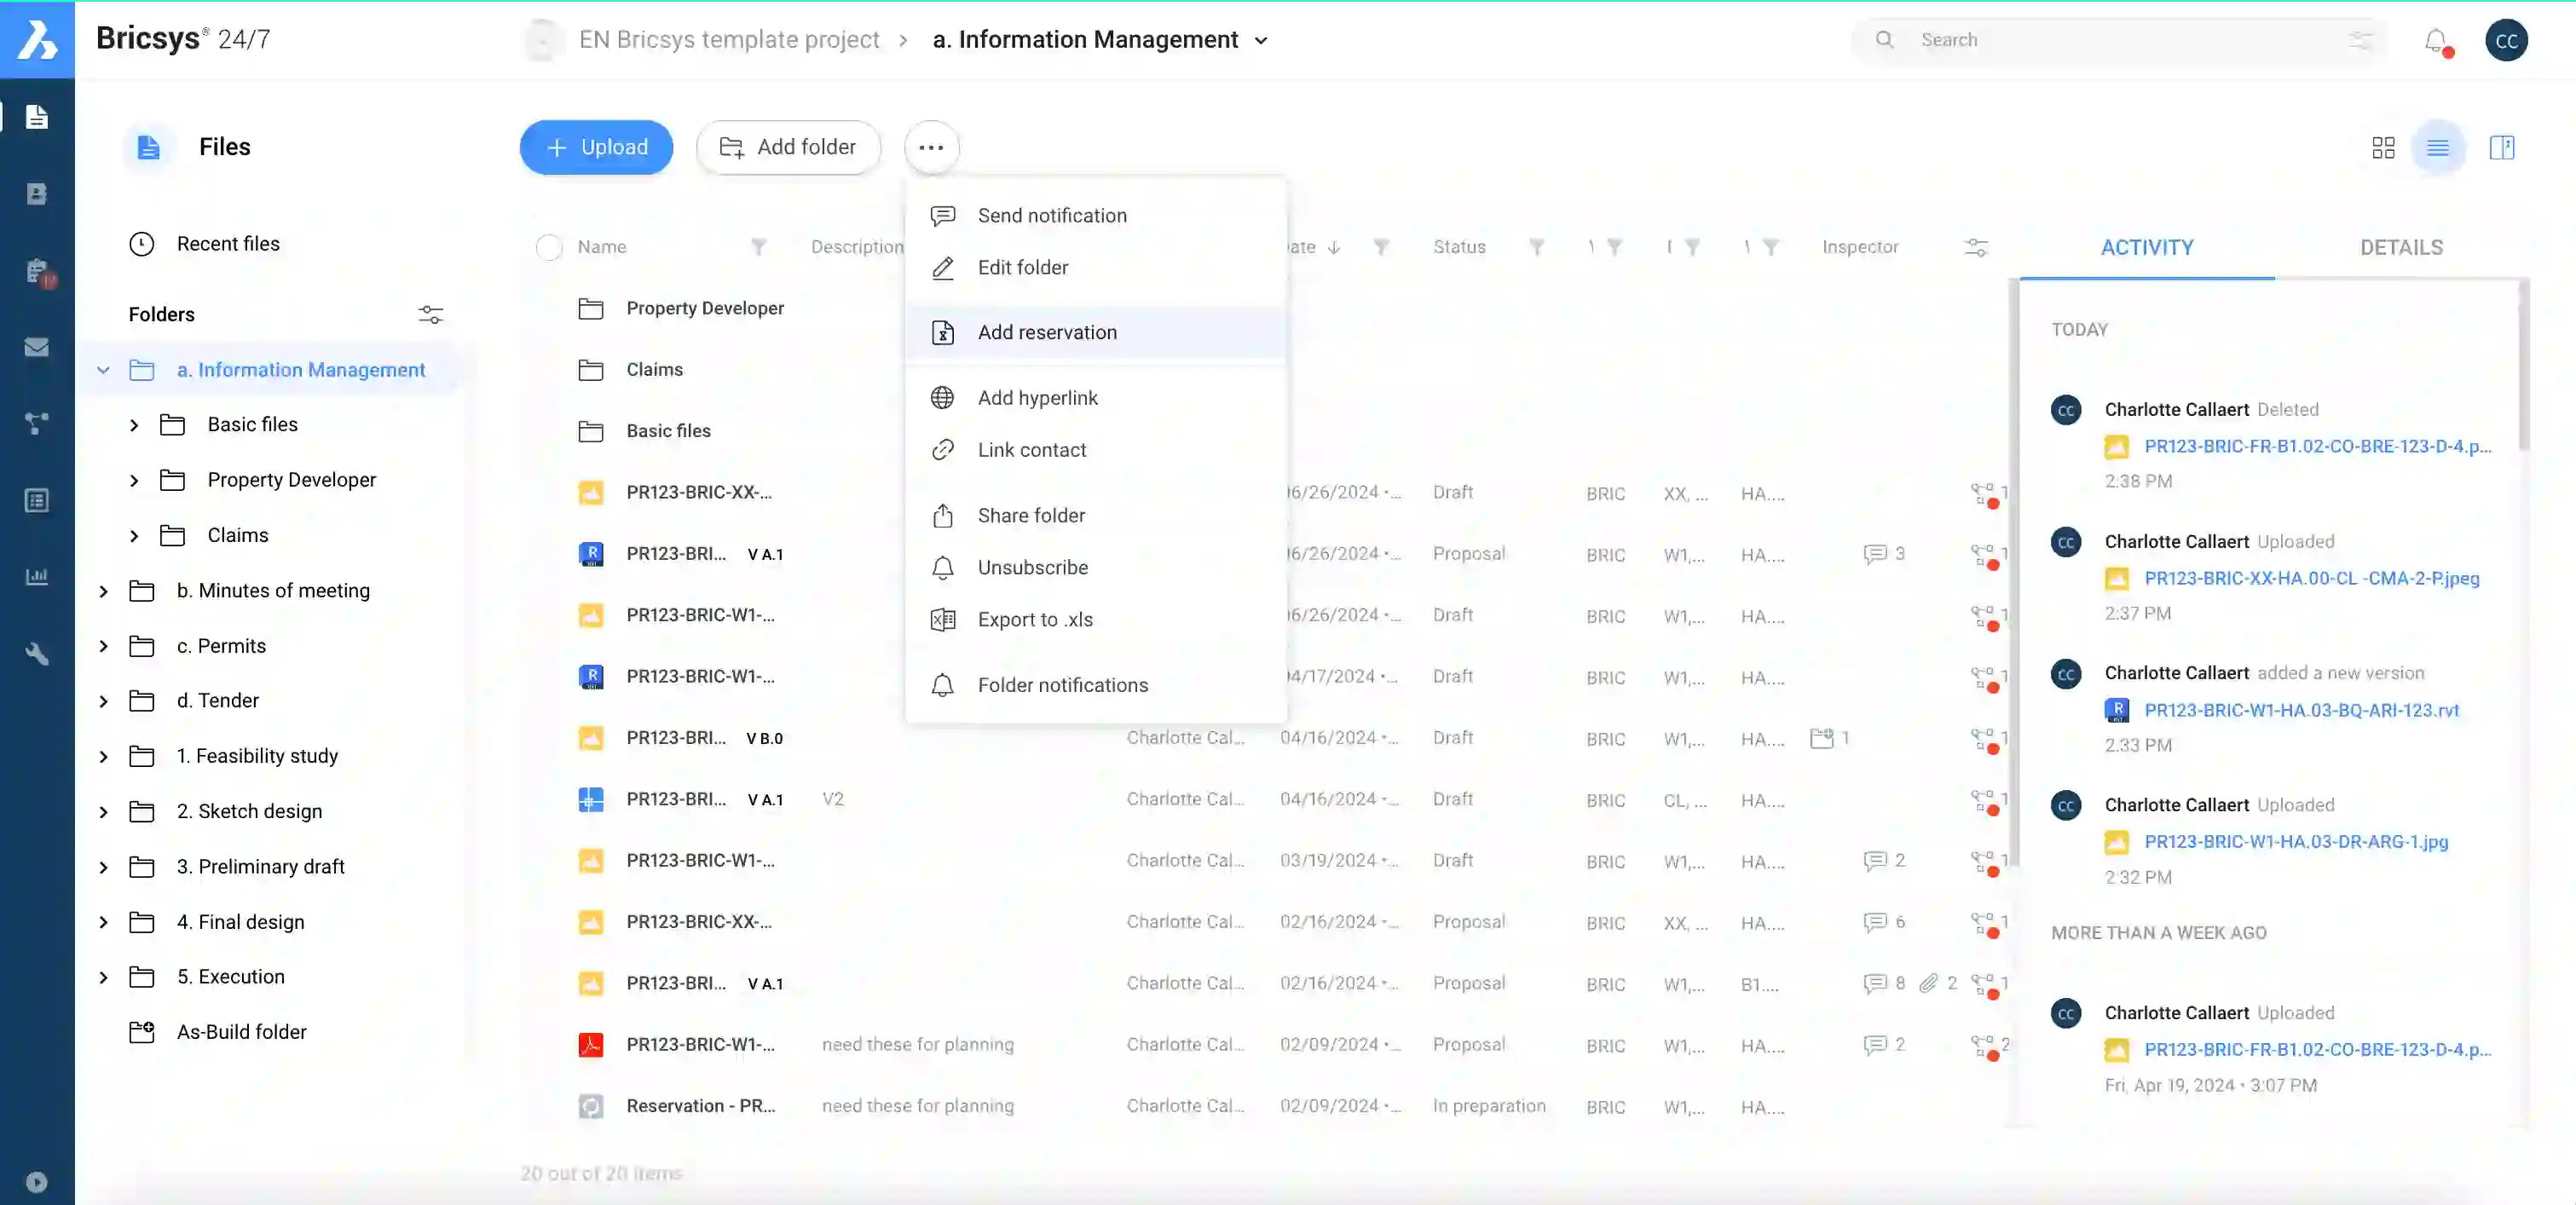The width and height of the screenshot is (2576, 1205).
Task: Open Folder notifications from the menu
Action: pyautogui.click(x=1095, y=685)
